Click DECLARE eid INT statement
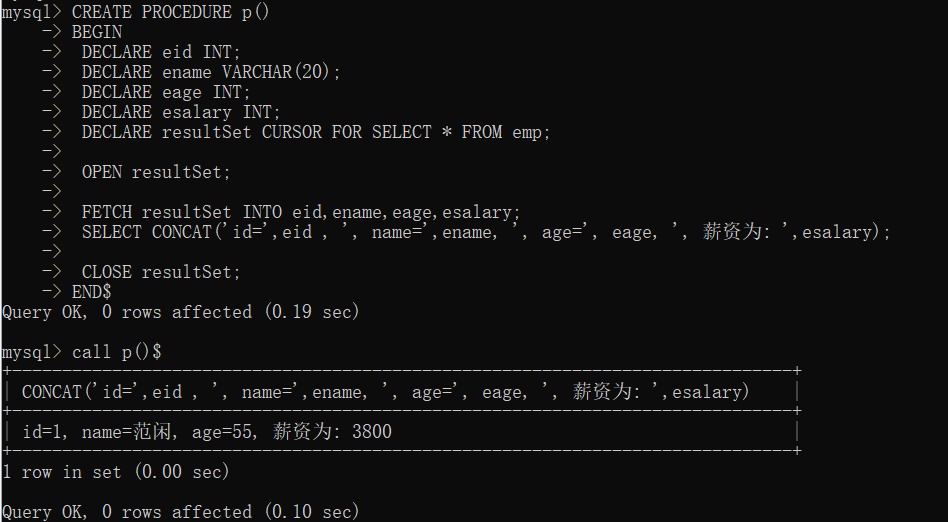The height and width of the screenshot is (522, 948). click(x=161, y=52)
